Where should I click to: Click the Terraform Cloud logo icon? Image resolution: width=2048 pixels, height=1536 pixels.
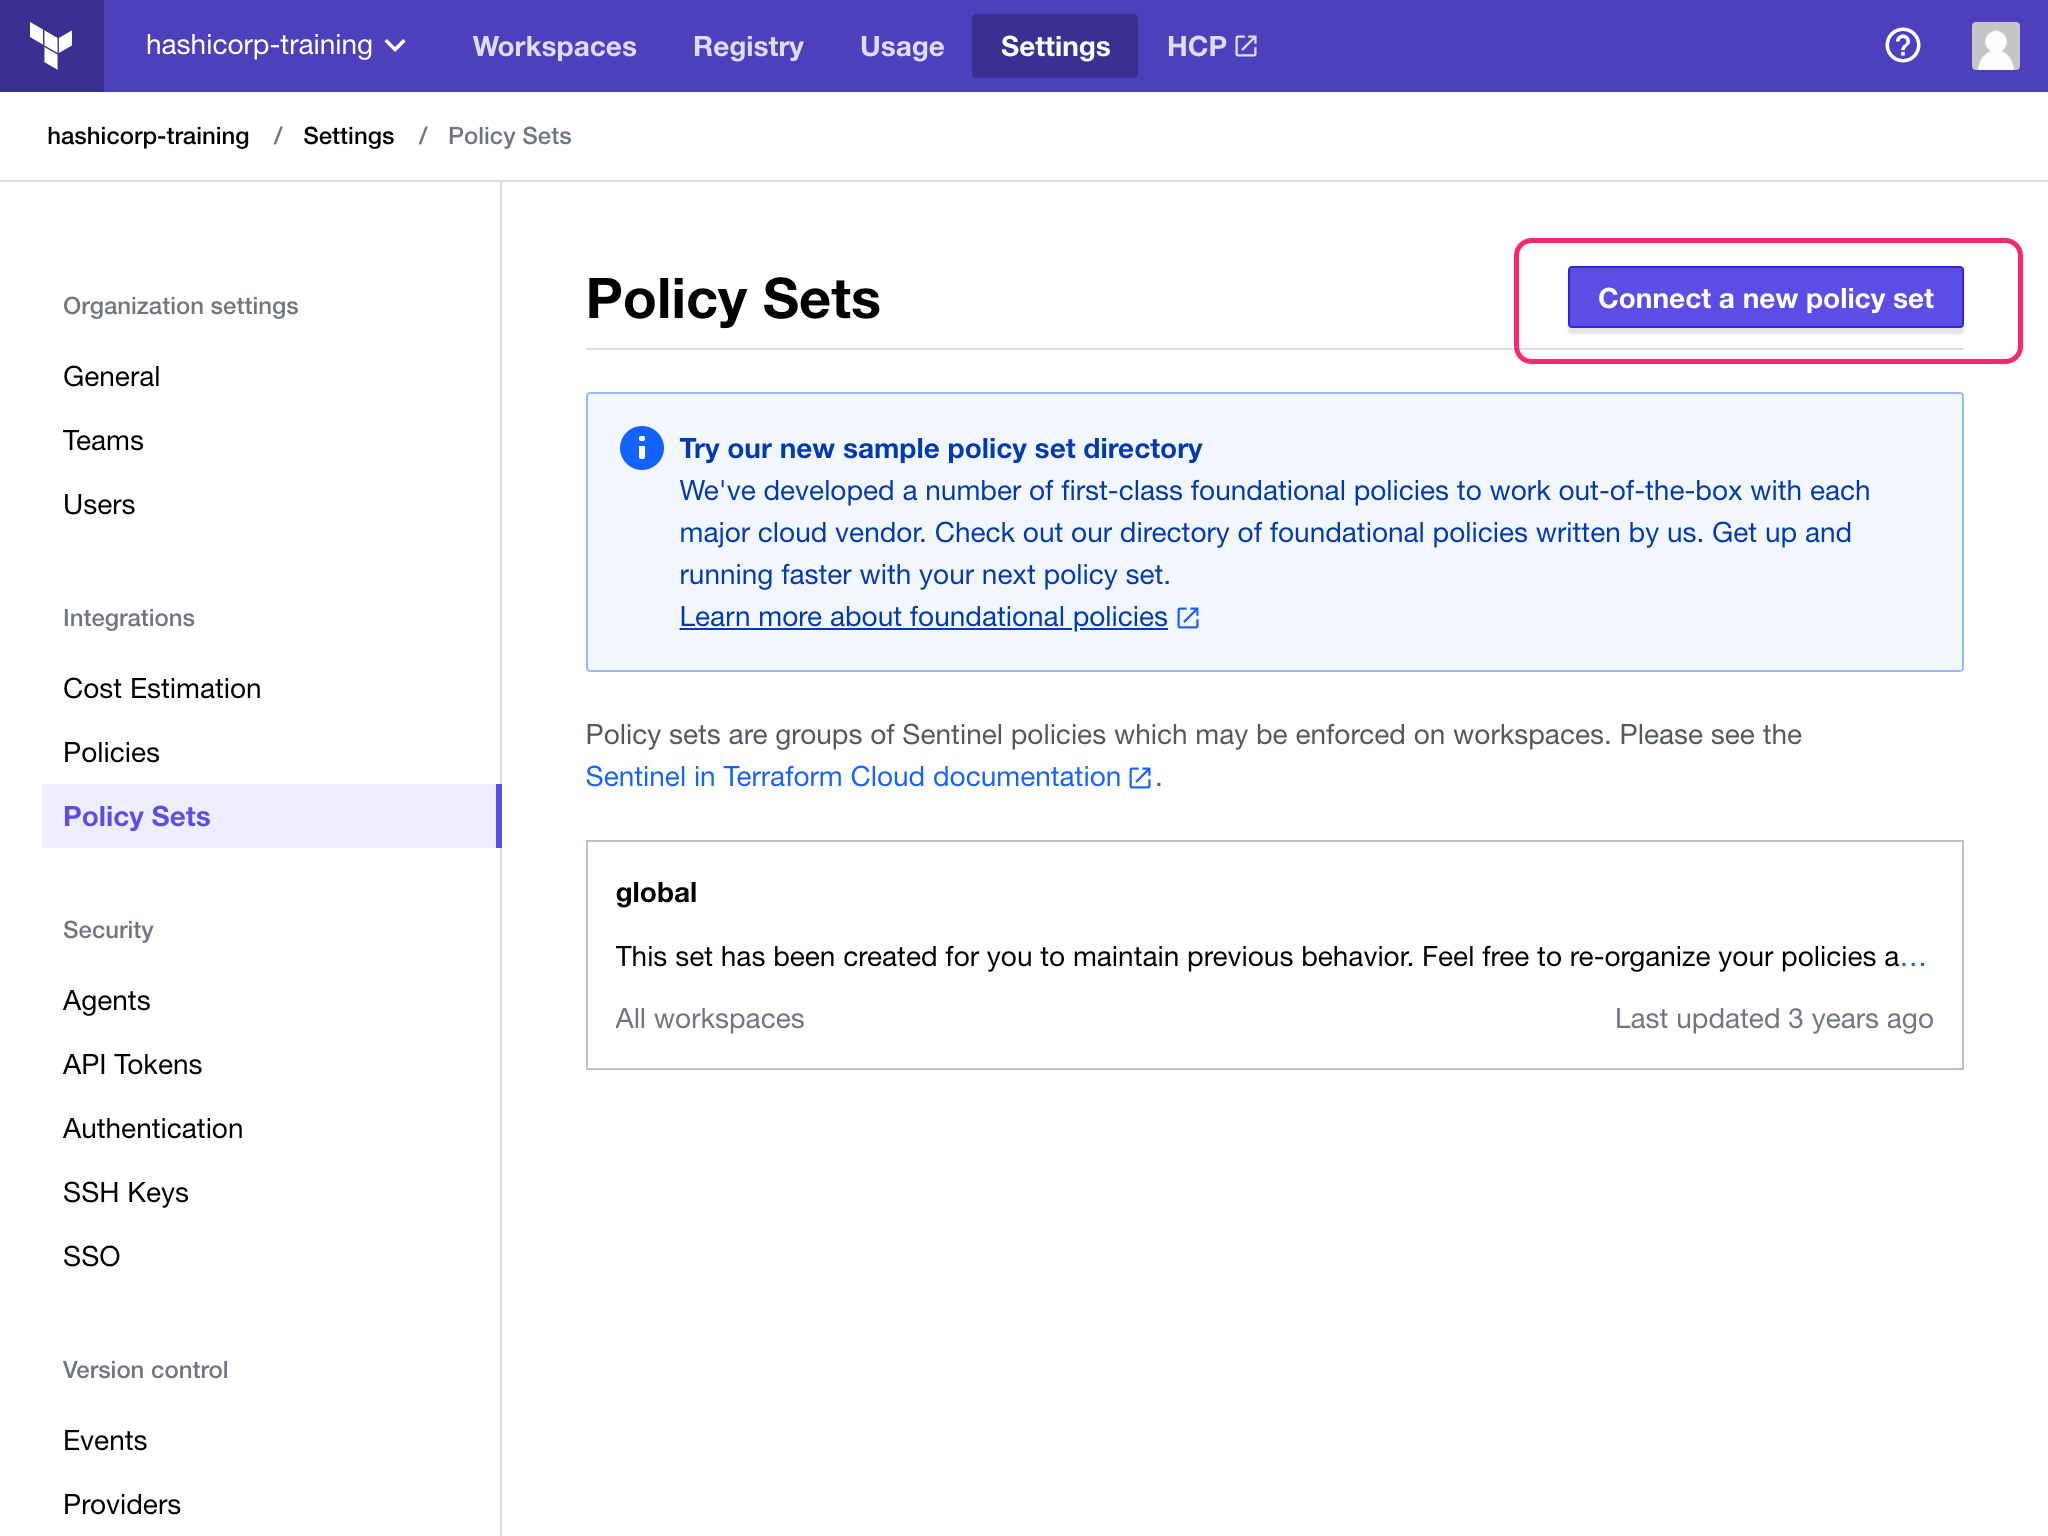[x=52, y=45]
